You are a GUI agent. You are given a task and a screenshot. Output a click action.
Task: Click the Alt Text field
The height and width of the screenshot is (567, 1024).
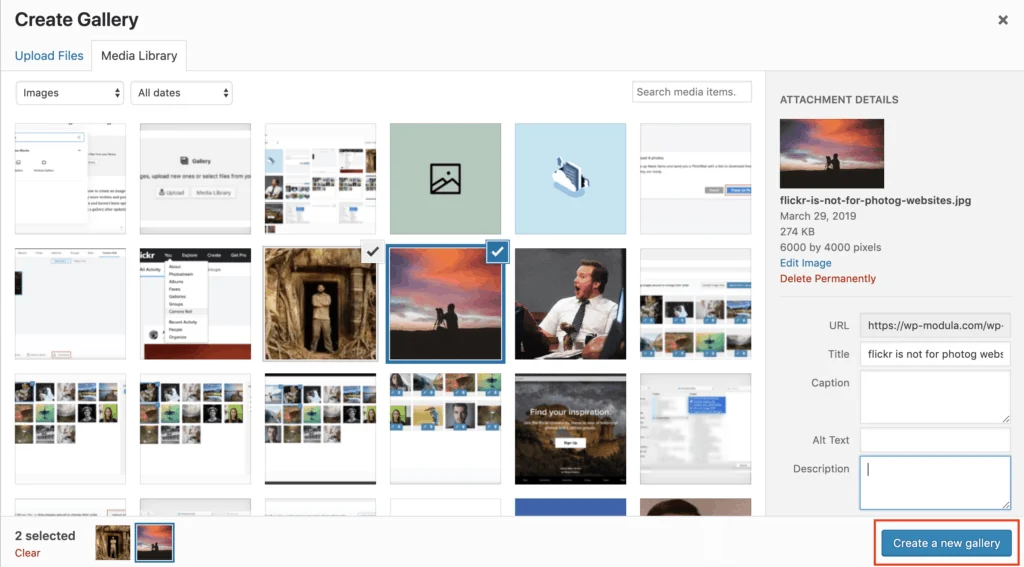(935, 440)
